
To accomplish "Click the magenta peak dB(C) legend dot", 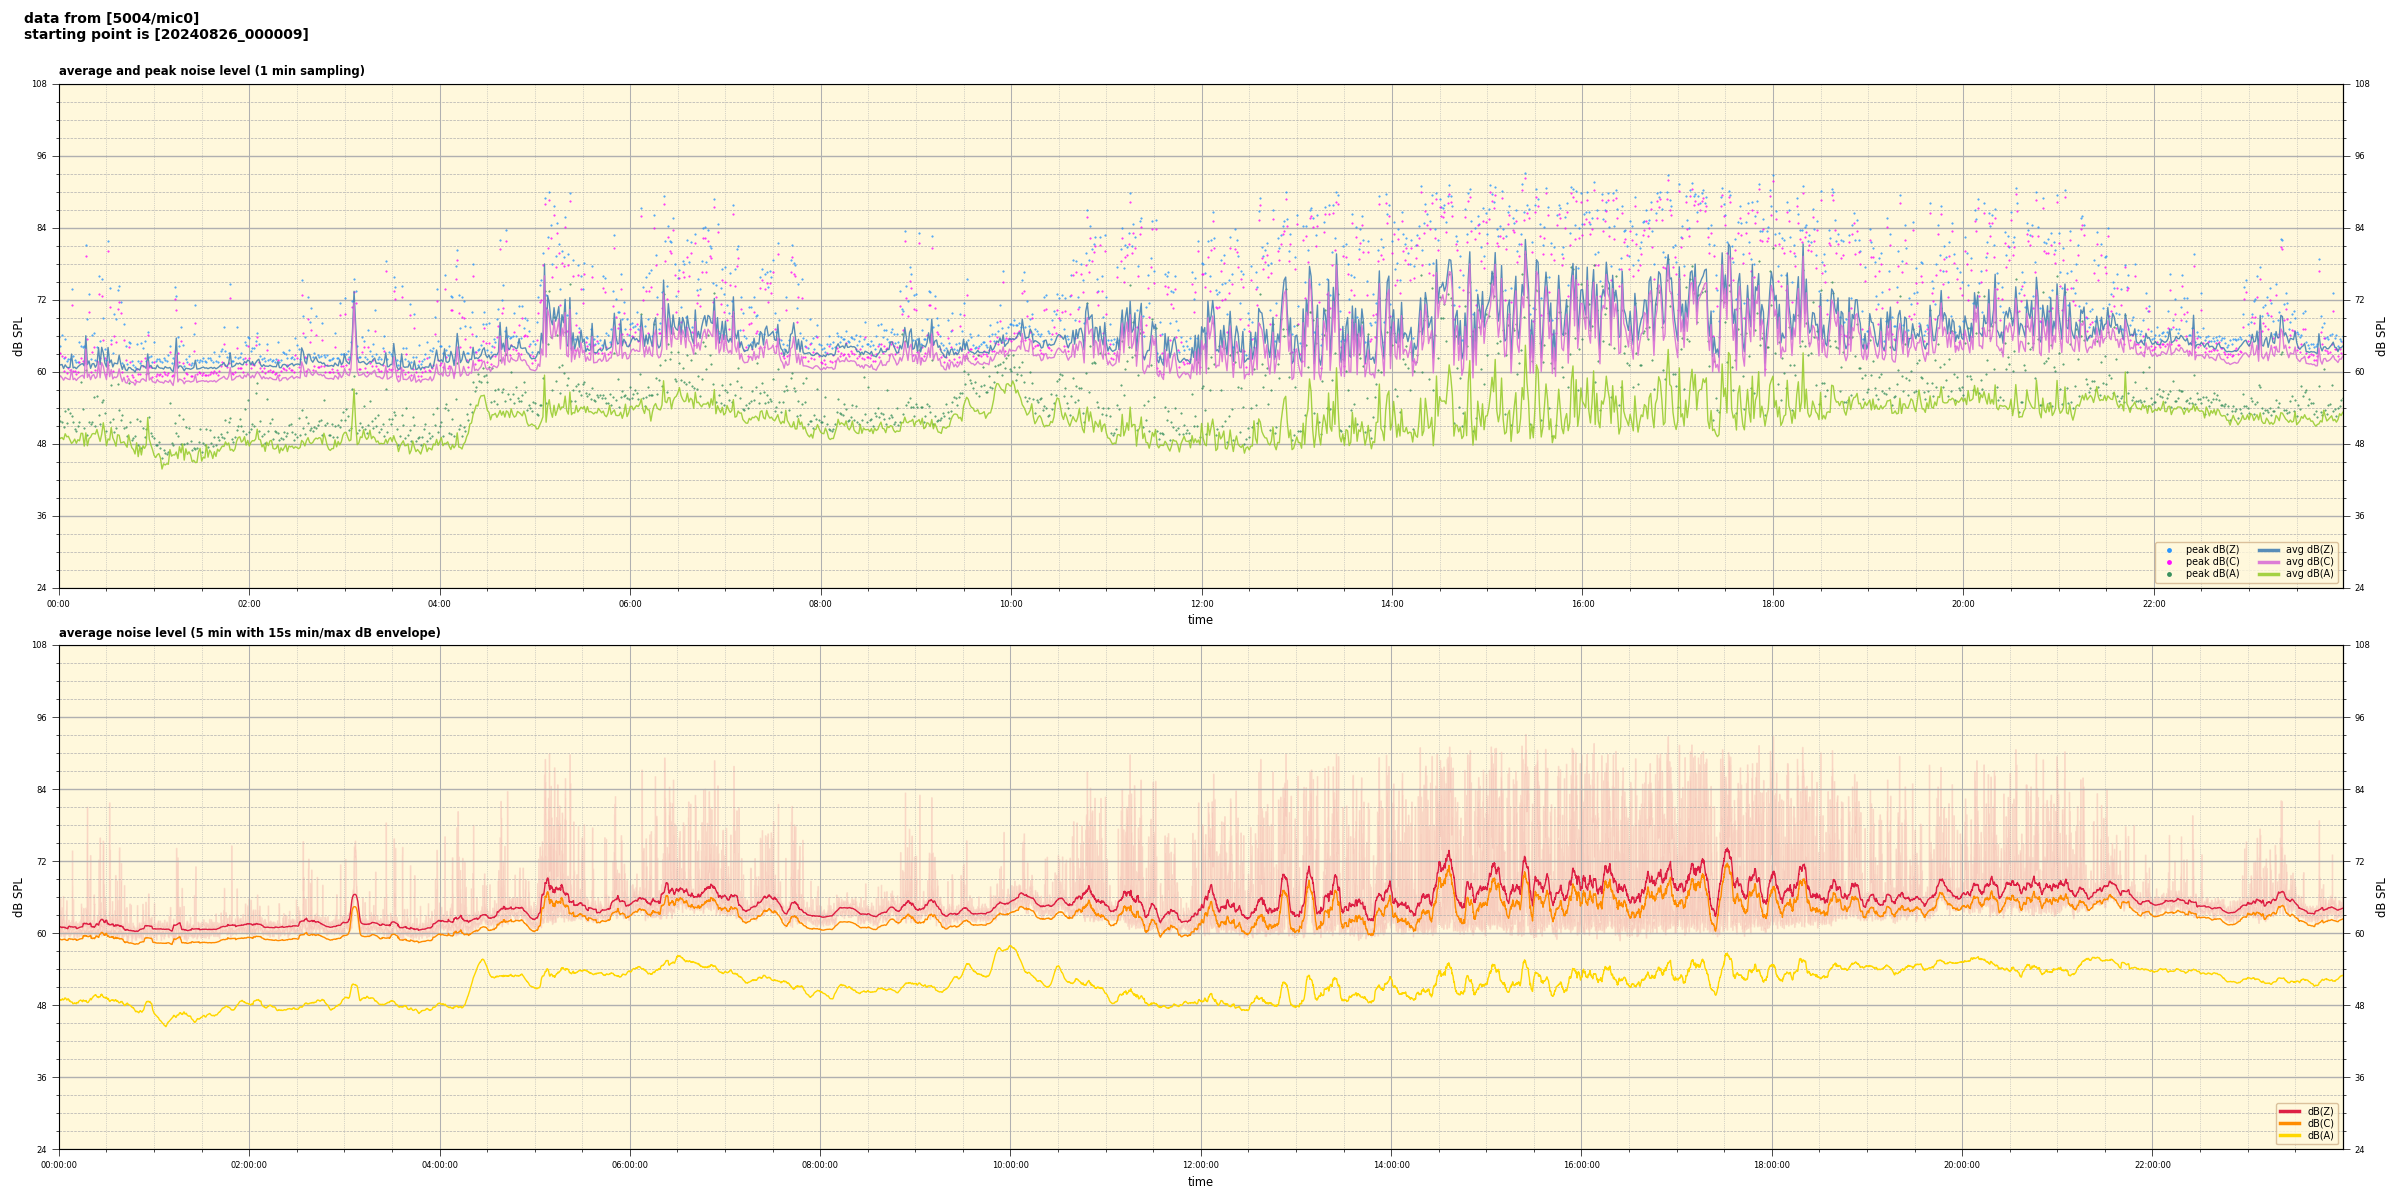I will pyautogui.click(x=2169, y=562).
